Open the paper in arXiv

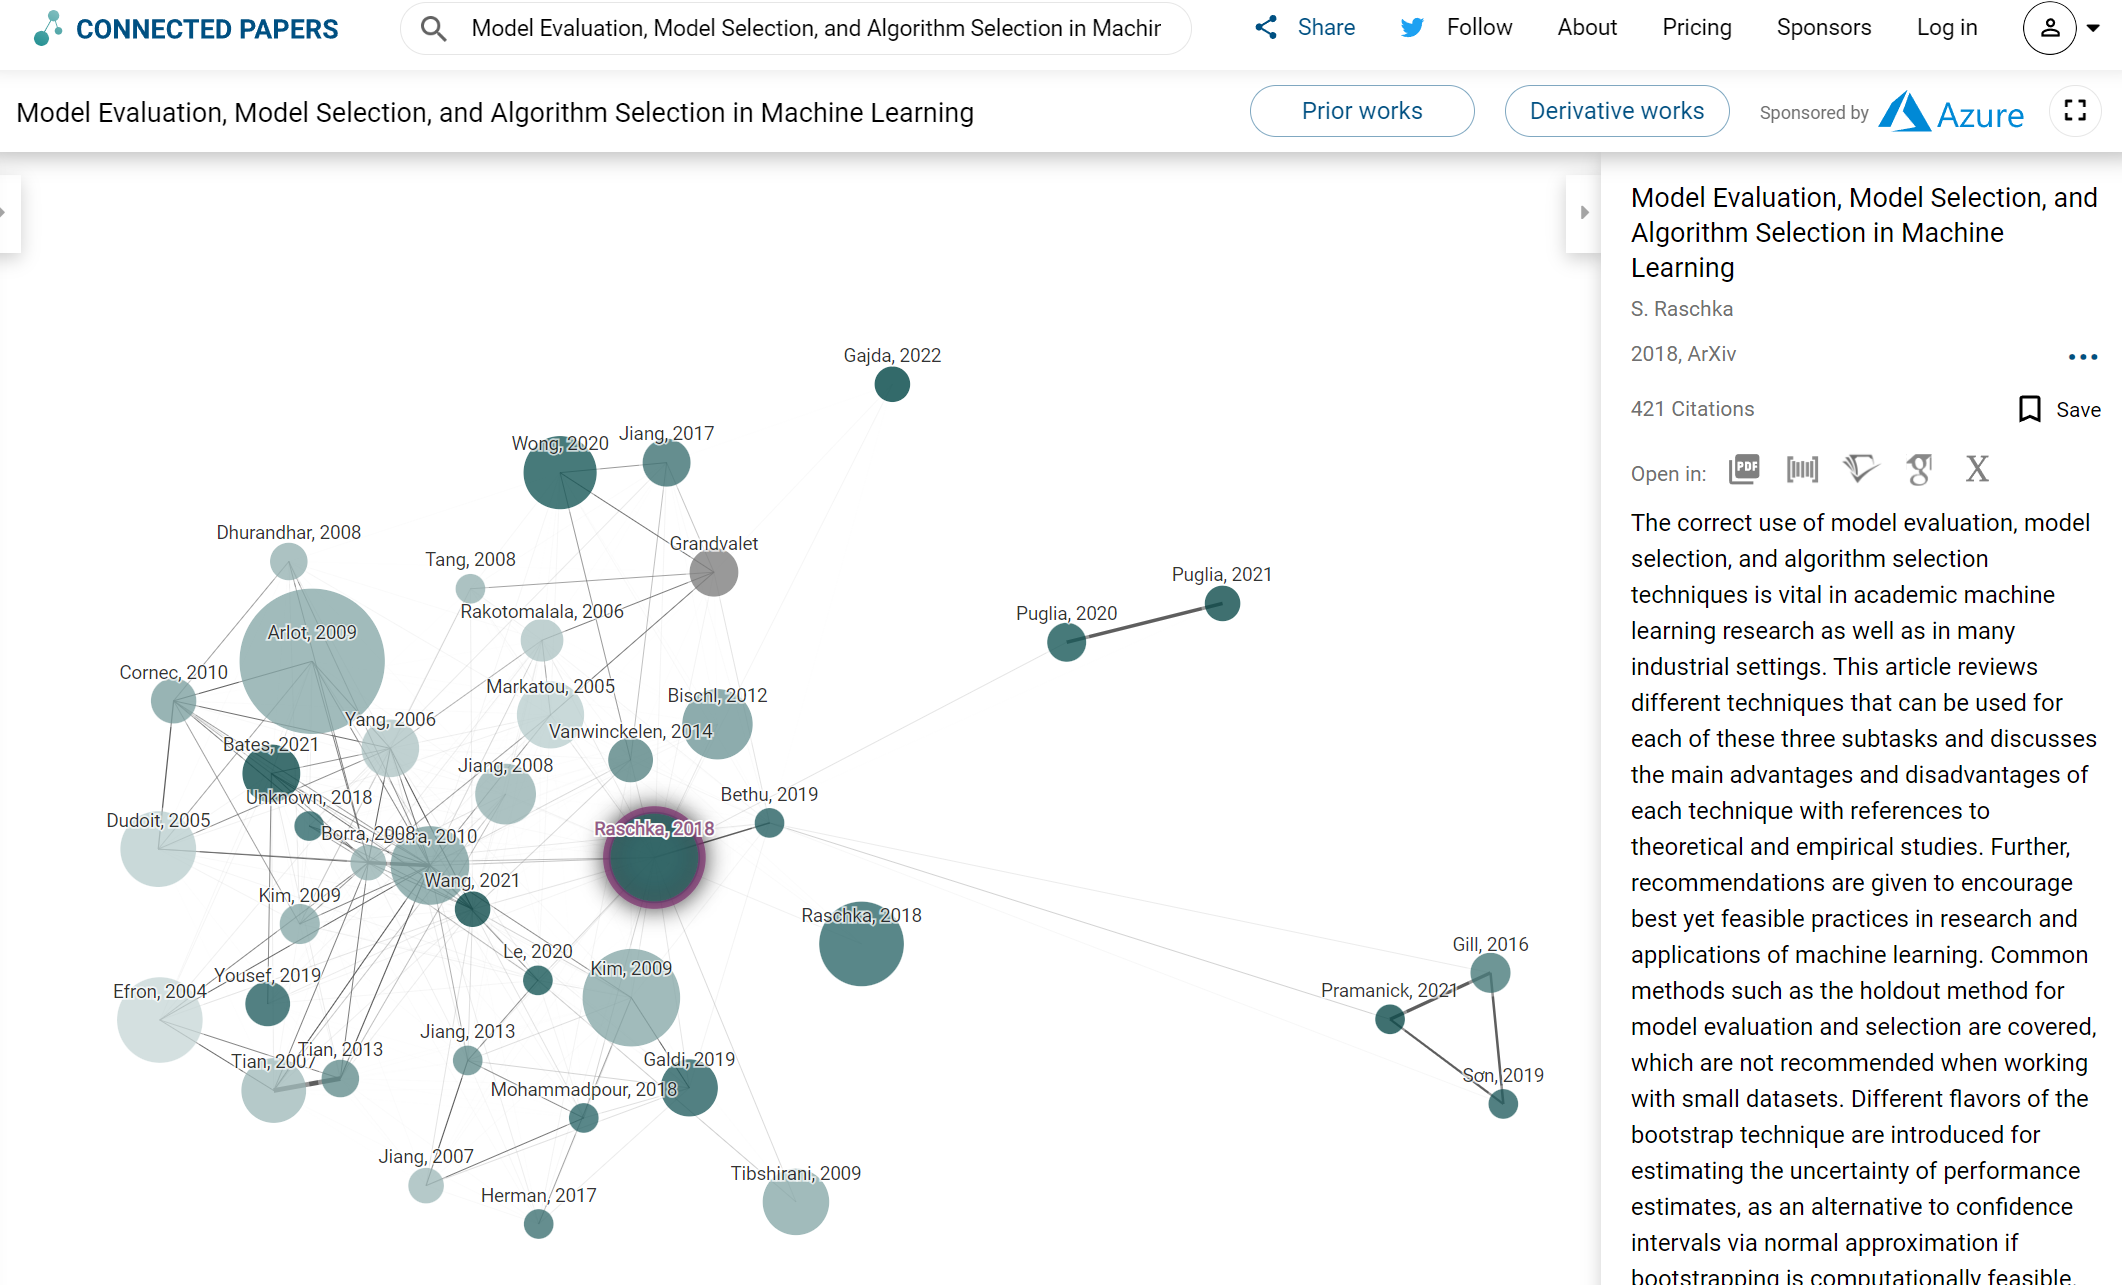(x=1977, y=469)
